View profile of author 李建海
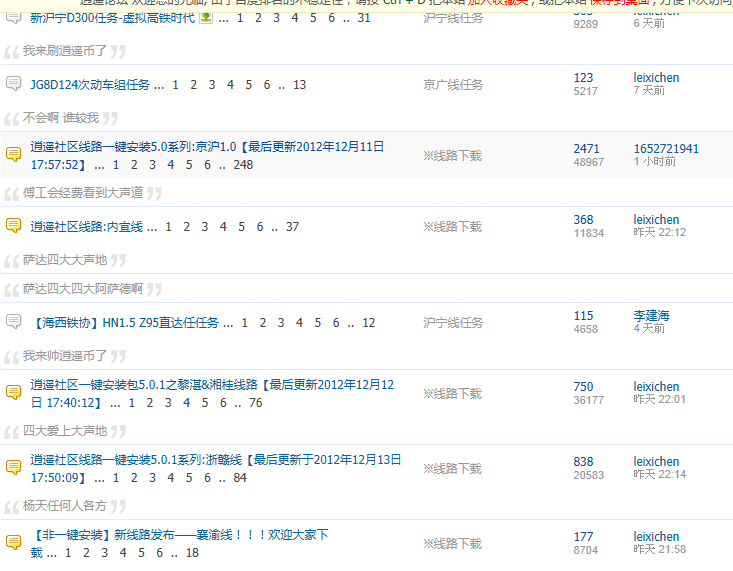733x571 pixels. point(651,316)
